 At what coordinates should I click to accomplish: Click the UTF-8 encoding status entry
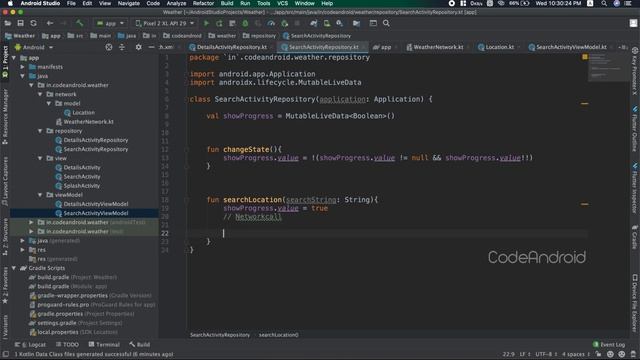tap(545, 354)
